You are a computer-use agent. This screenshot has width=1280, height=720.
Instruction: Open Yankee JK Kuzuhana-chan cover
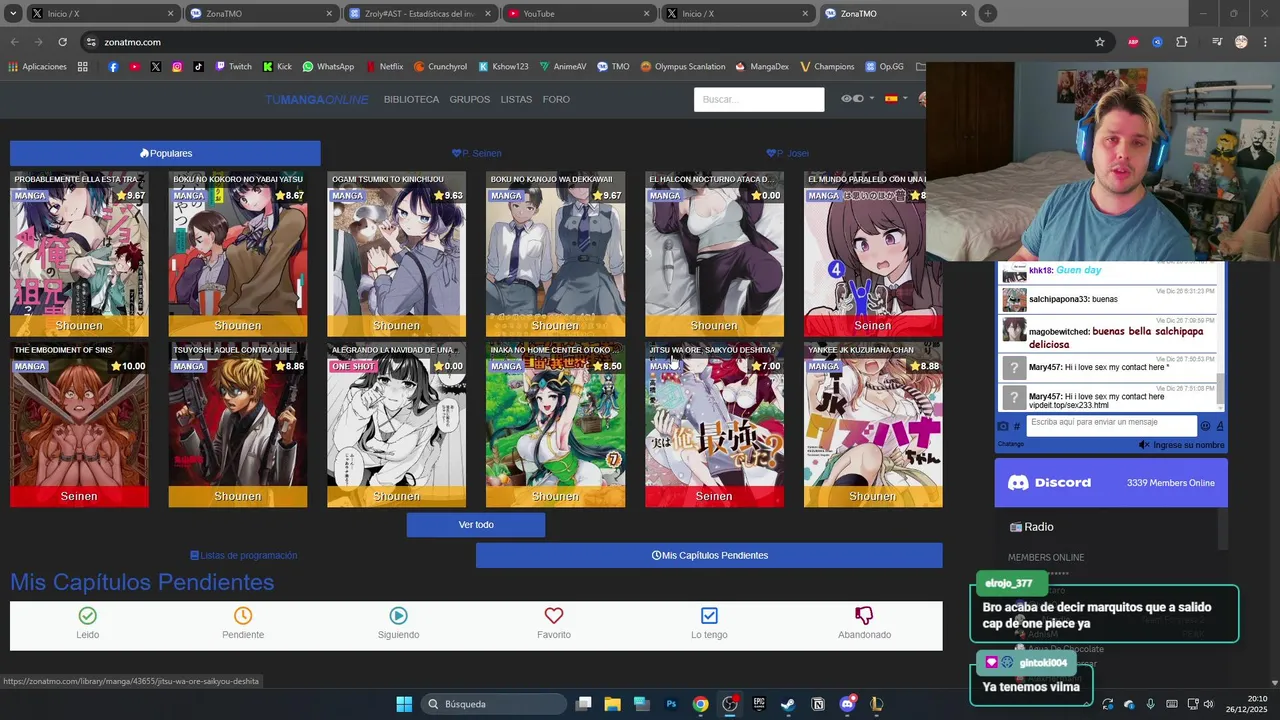point(873,425)
